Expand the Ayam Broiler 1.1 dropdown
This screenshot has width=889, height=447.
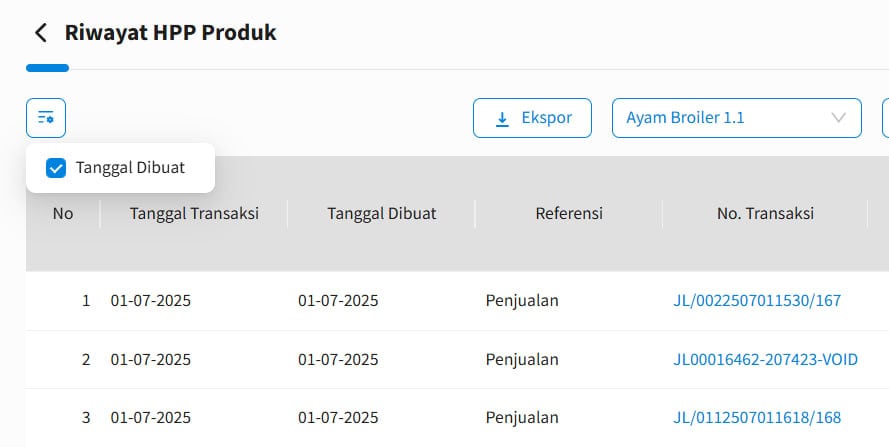click(736, 118)
